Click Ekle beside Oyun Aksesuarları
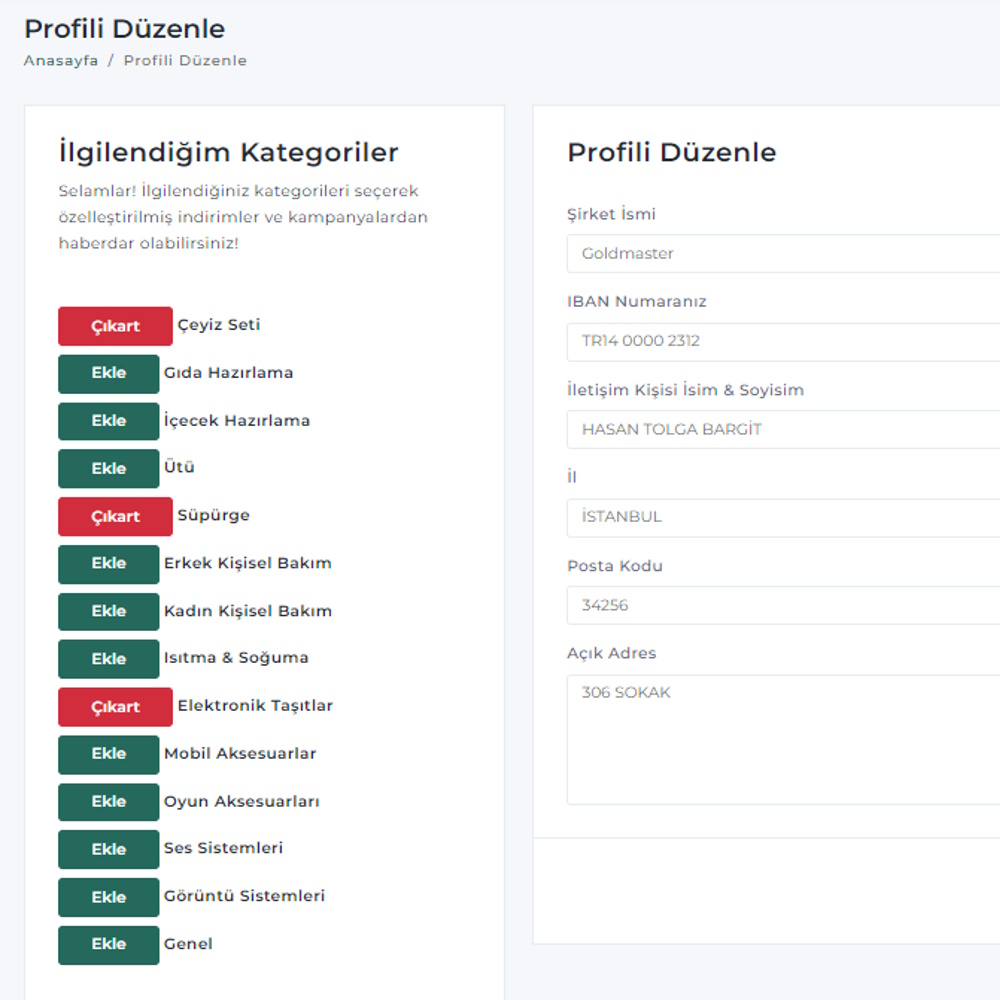The height and width of the screenshot is (1000, 1000). [x=108, y=802]
